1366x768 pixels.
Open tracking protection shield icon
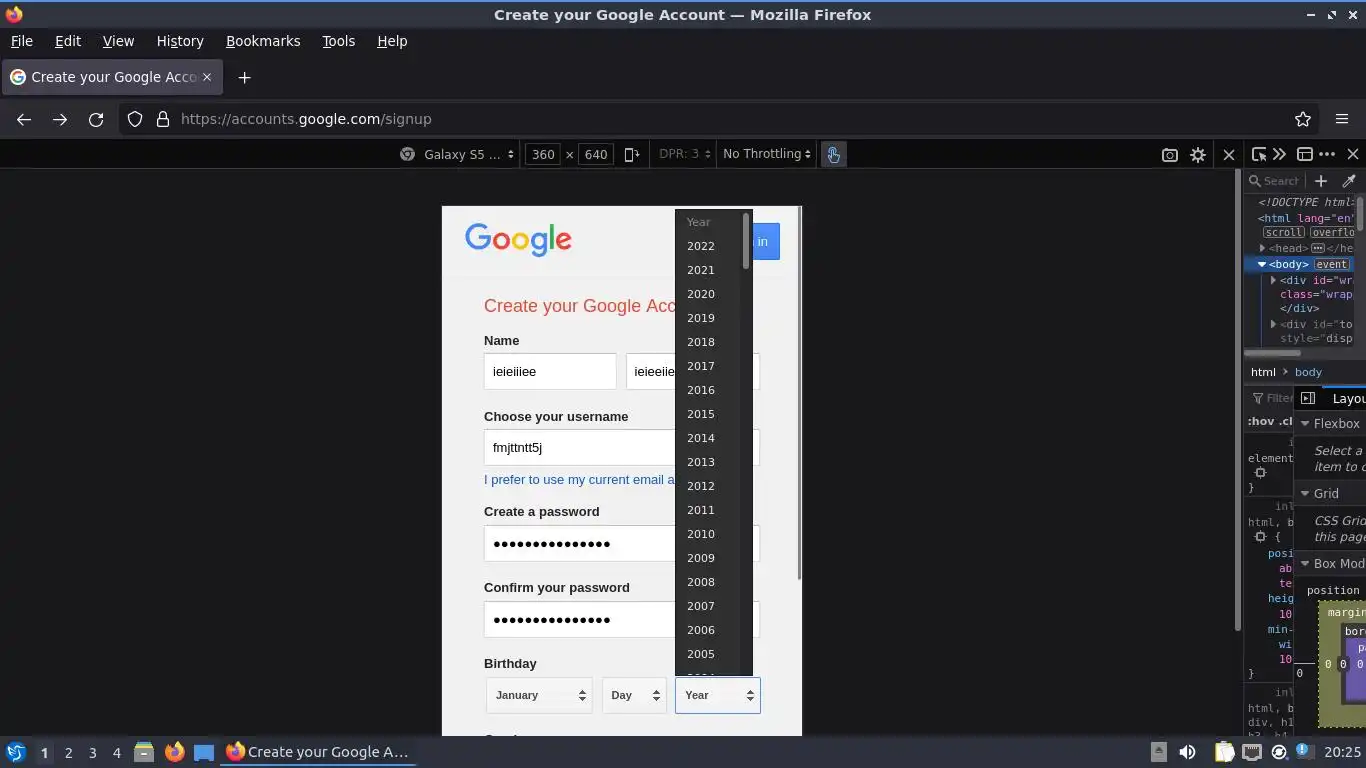[x=135, y=119]
